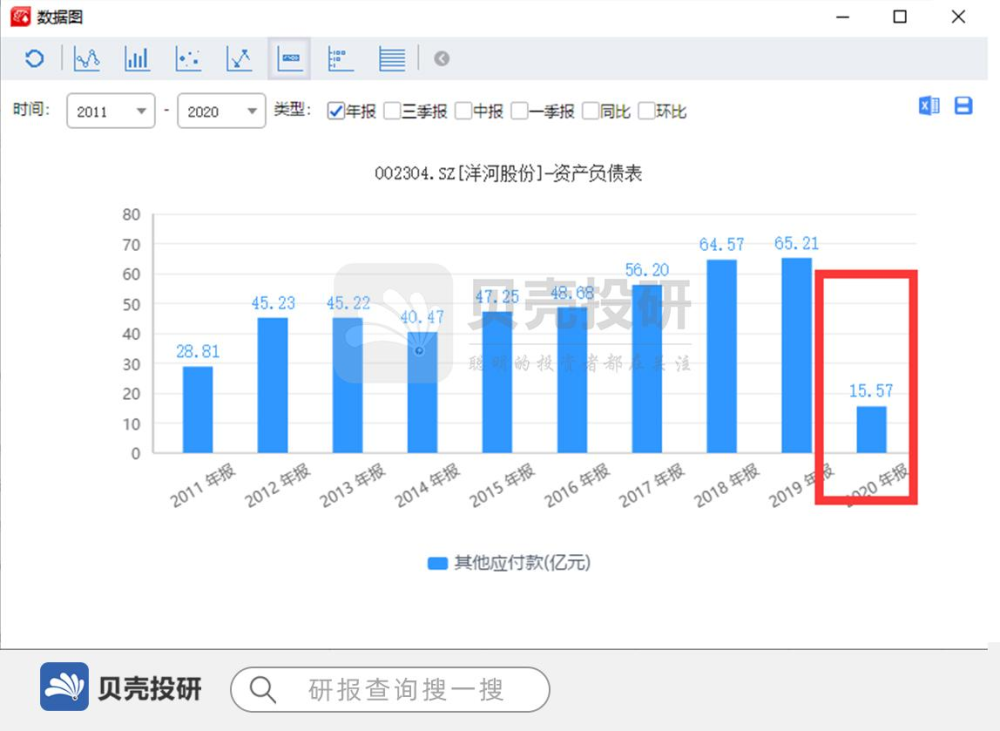Open the data table list icon
The width and height of the screenshot is (1000, 731).
[392, 59]
